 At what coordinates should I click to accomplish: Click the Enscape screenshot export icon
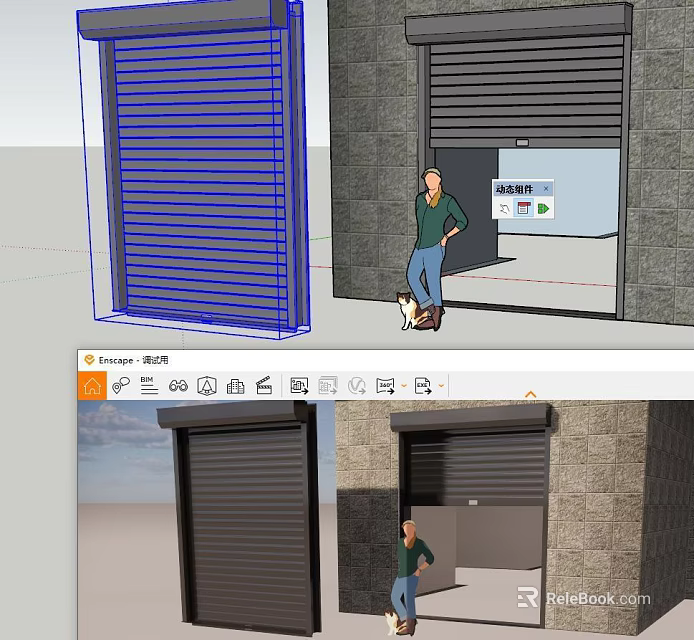[299, 386]
